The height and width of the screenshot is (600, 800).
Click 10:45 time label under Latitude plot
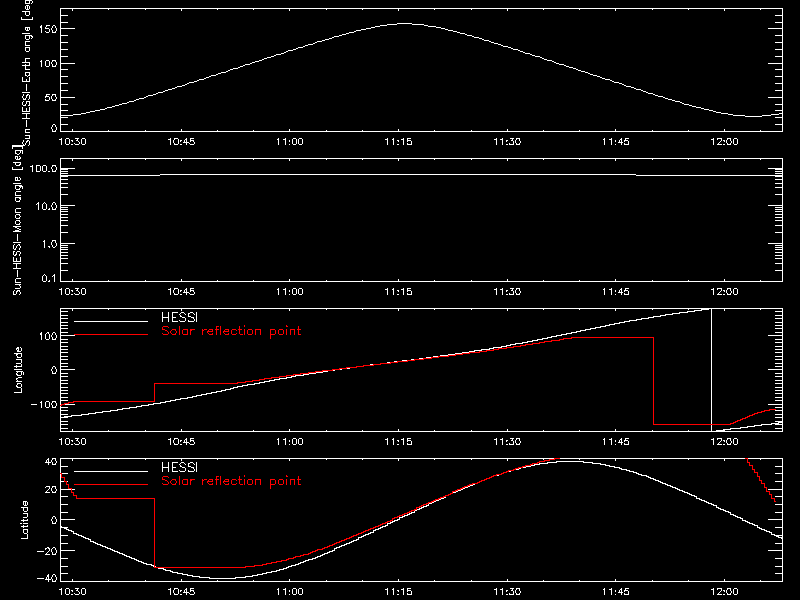pos(181,592)
